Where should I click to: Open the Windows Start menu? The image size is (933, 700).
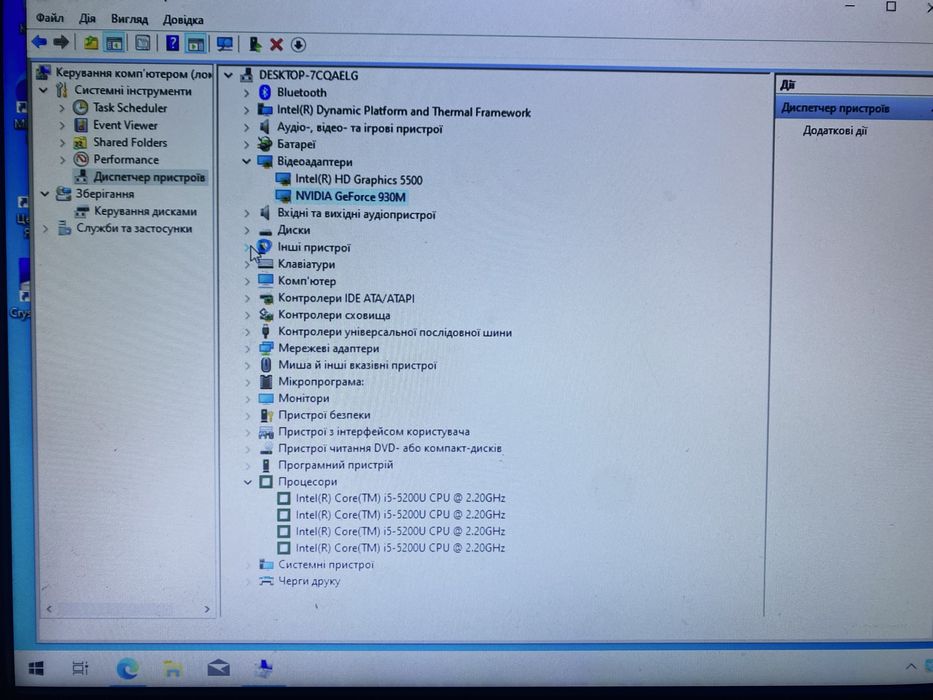tap(36, 668)
